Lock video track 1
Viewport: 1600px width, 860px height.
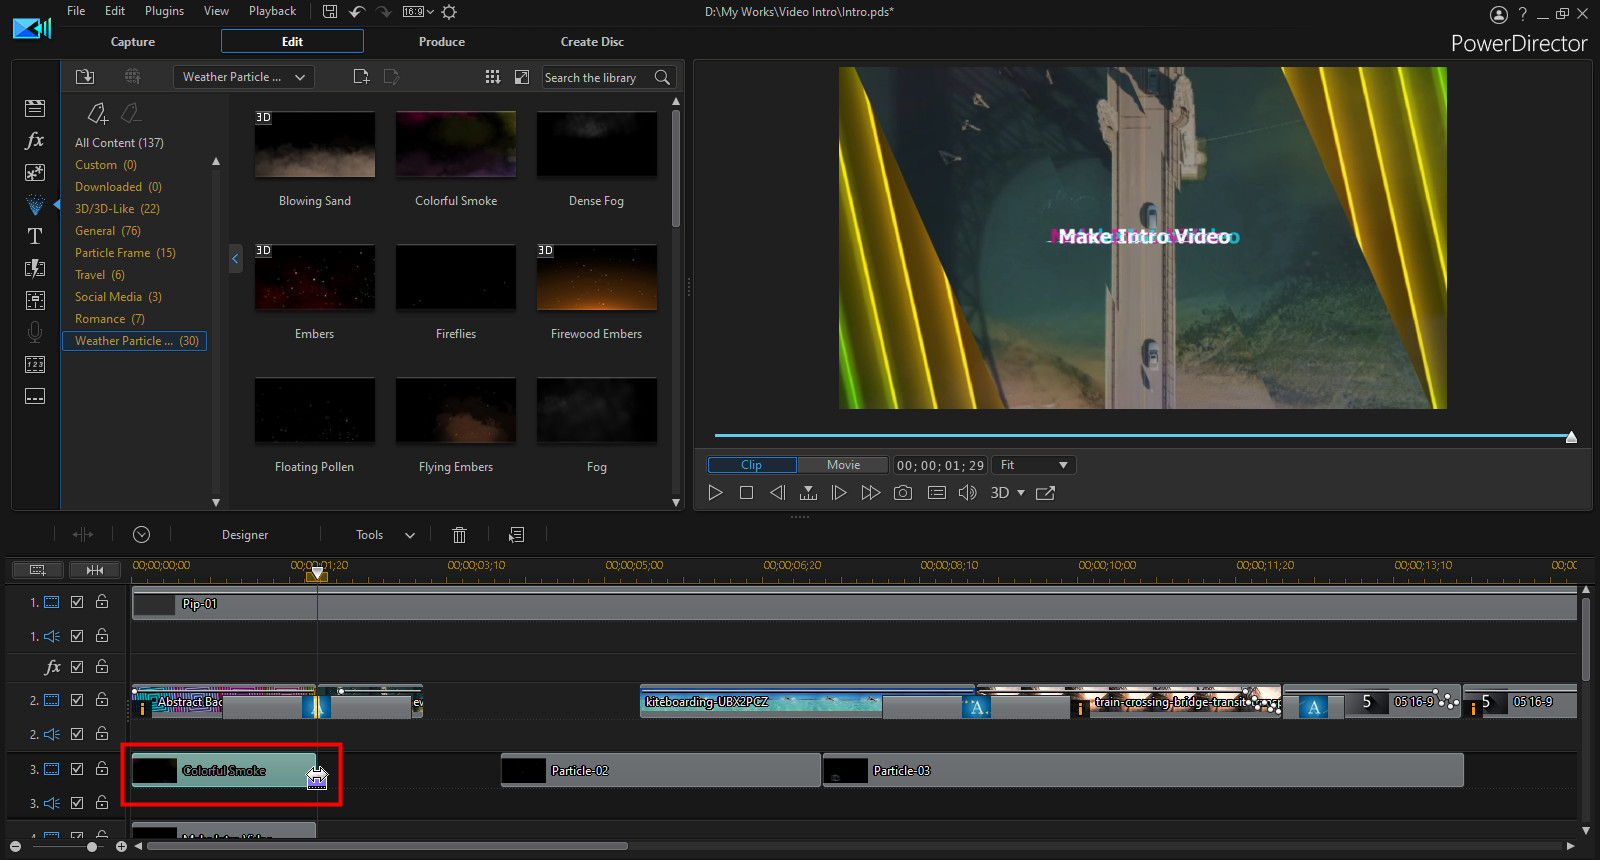pos(102,602)
